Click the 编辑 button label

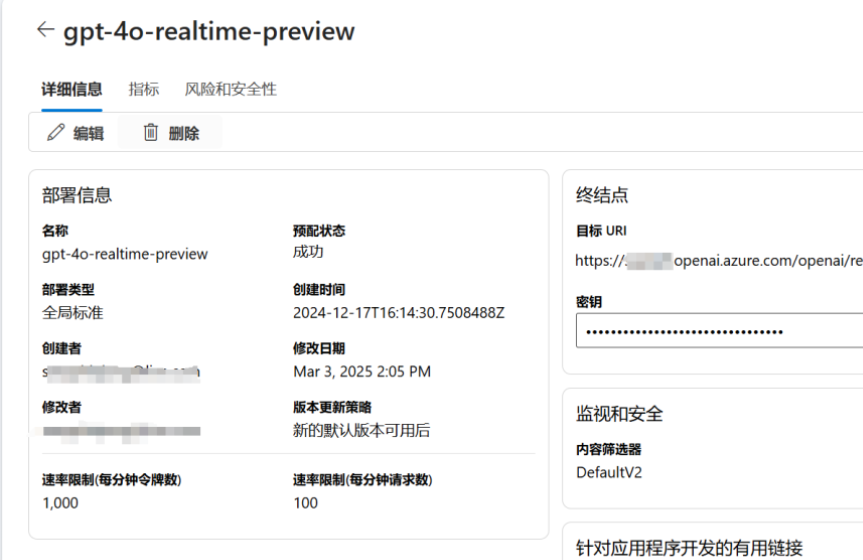pos(89,133)
